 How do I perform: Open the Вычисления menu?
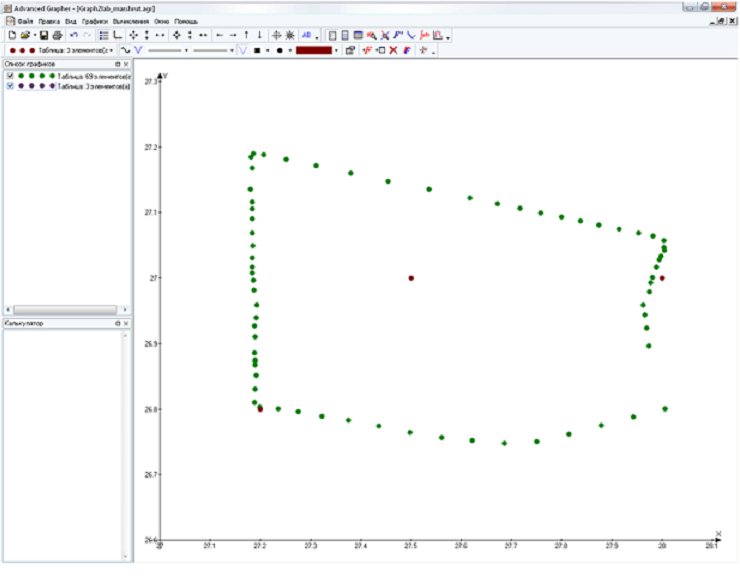(x=131, y=21)
